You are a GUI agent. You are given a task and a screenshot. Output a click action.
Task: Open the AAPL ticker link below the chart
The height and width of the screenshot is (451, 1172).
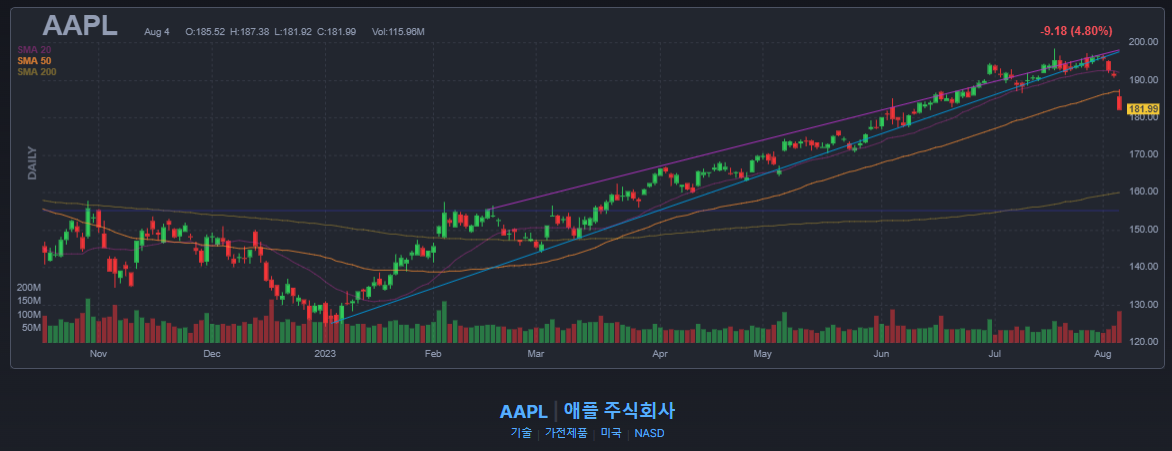(x=523, y=412)
